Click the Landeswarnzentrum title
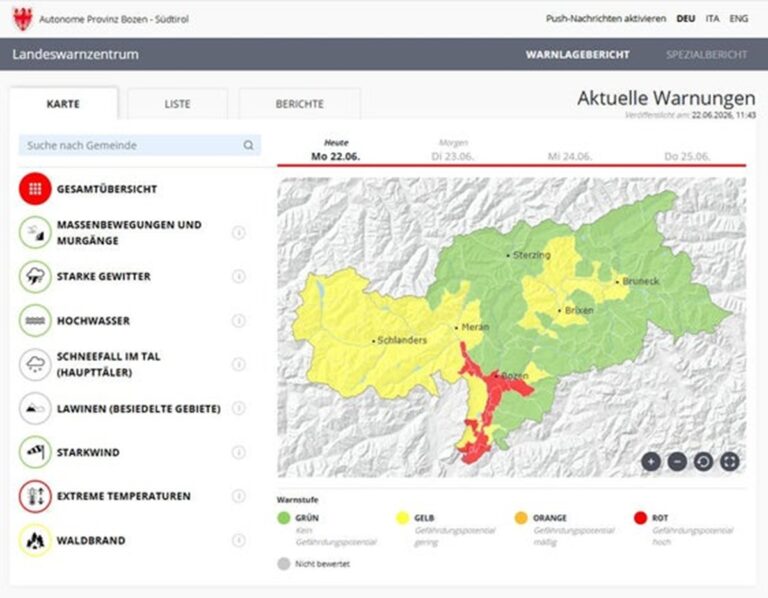The height and width of the screenshot is (598, 768). 75,54
